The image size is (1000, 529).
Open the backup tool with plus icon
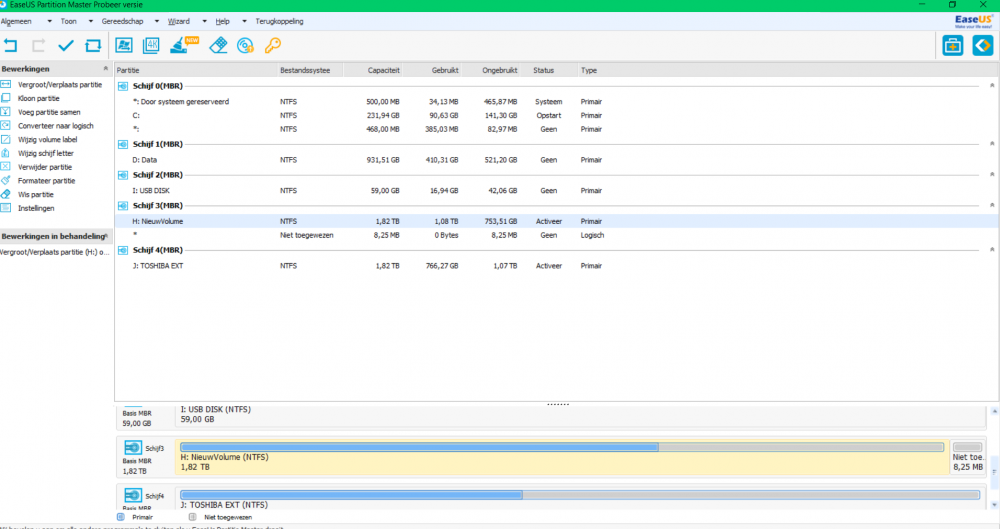coord(953,45)
